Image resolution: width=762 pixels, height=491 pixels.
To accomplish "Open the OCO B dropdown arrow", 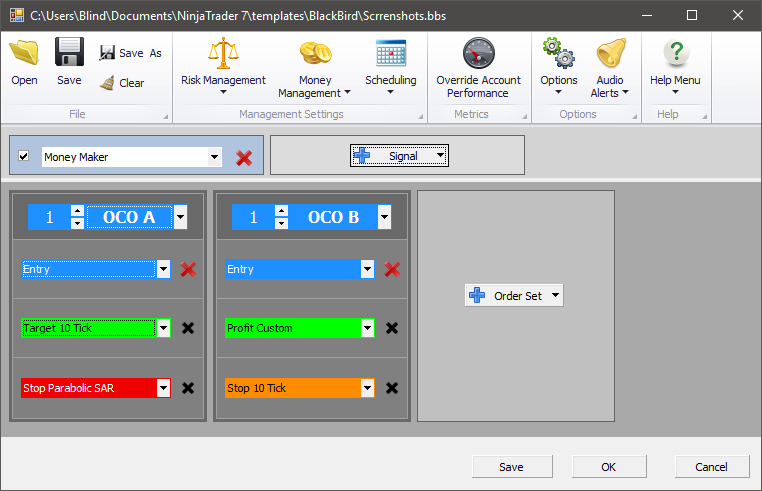I will coord(384,217).
